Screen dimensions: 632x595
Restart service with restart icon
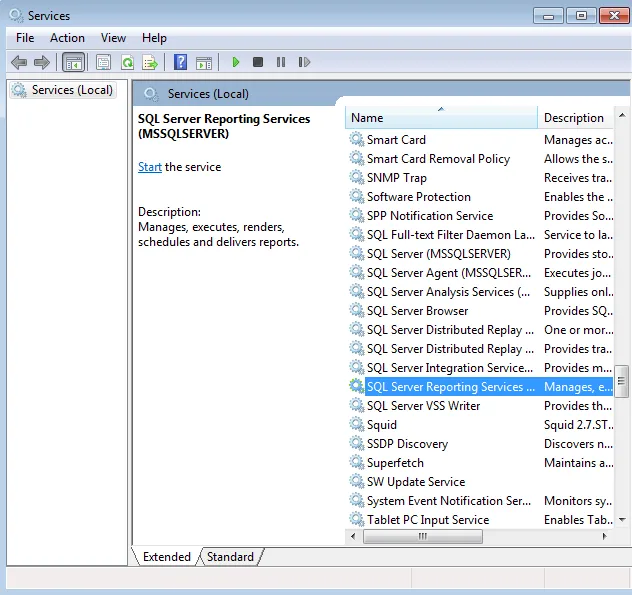coord(304,62)
